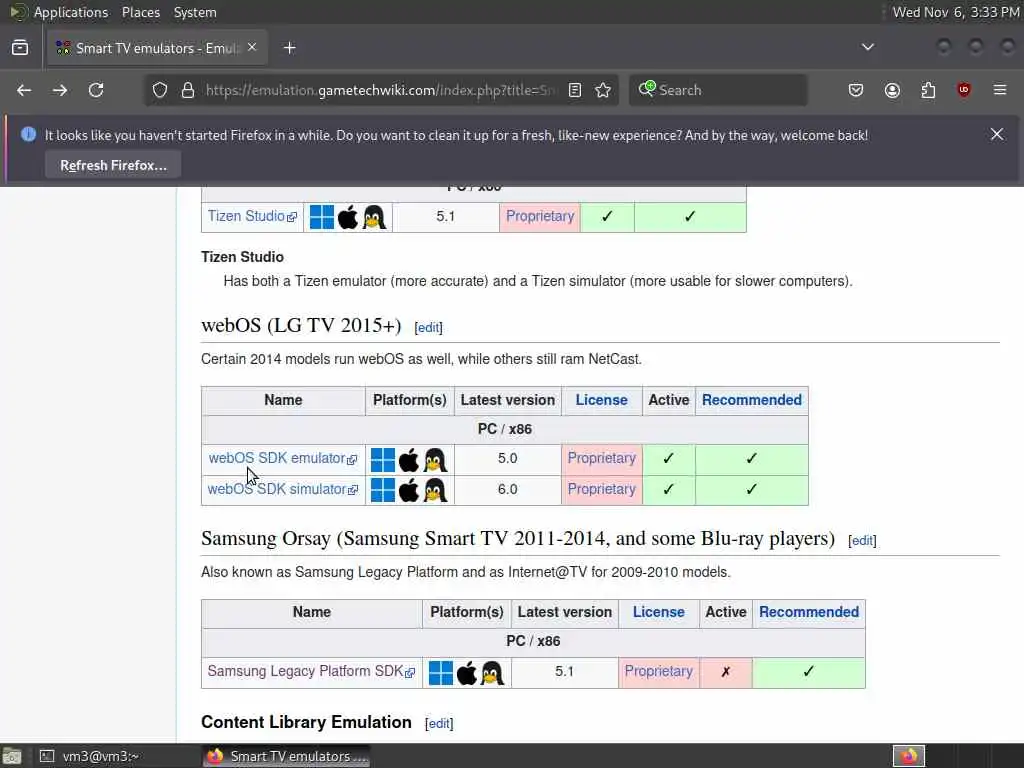Open the Samsung Legacy Platform SDK link
This screenshot has width=1024, height=768.
tap(311, 671)
